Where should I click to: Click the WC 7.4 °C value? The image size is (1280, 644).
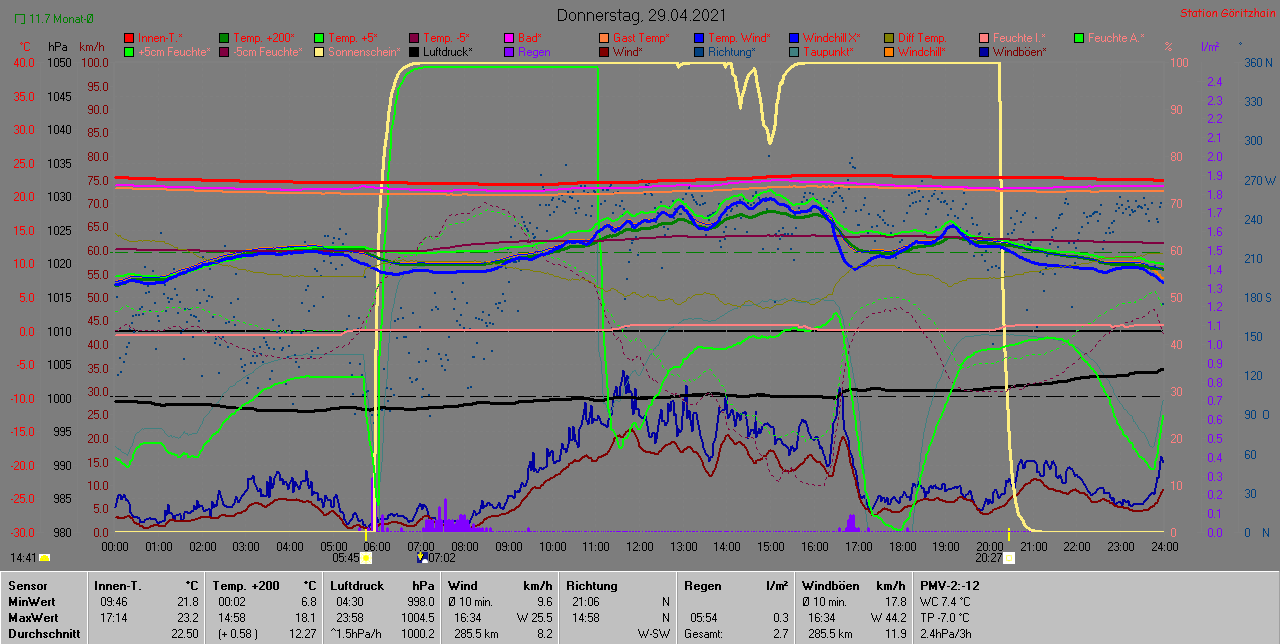point(945,602)
